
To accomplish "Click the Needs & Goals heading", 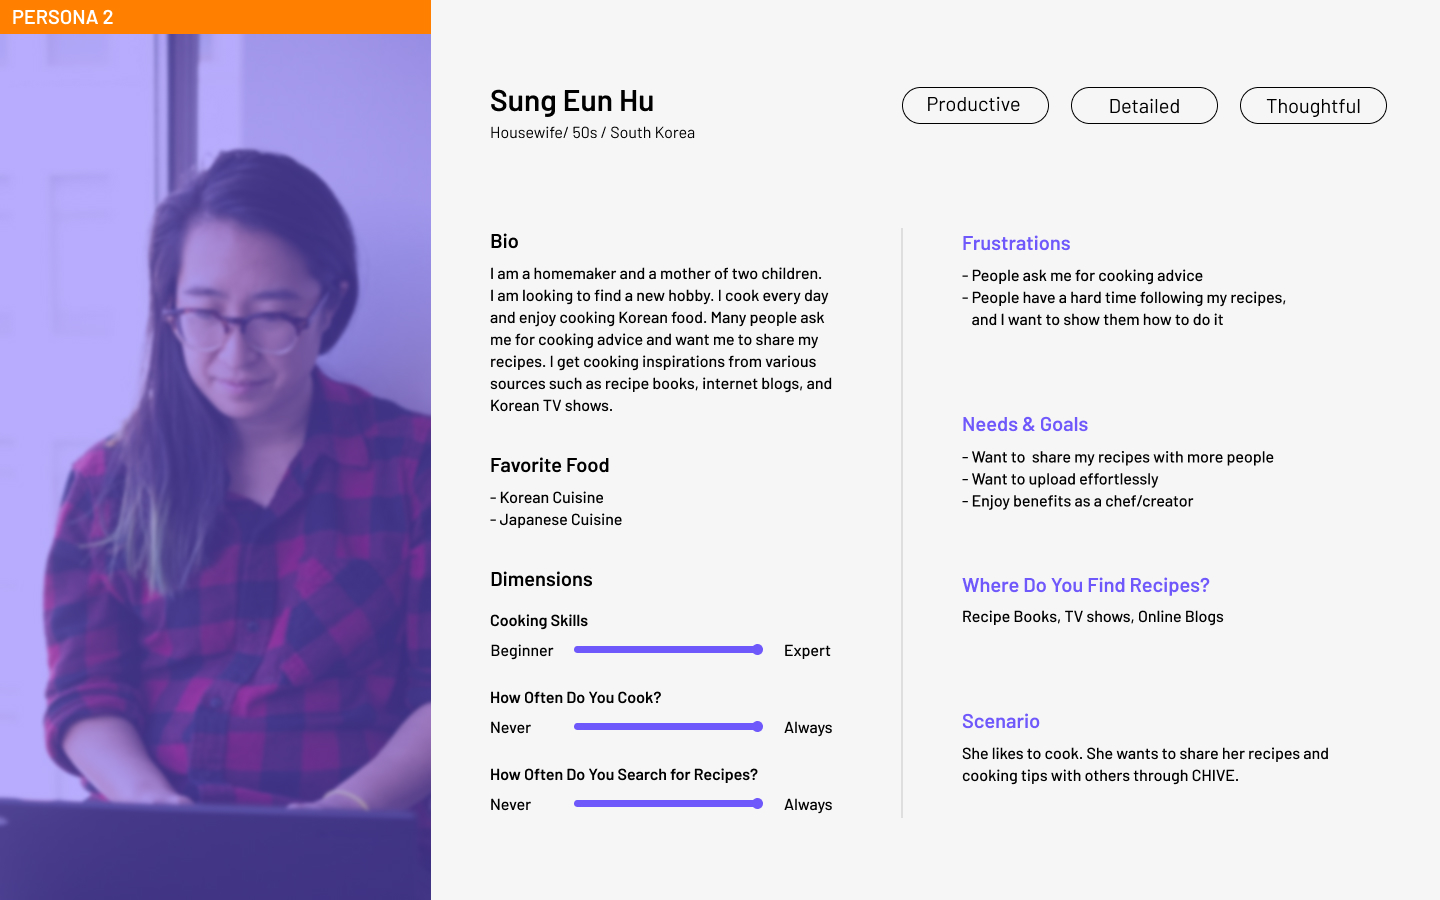I will [1025, 424].
